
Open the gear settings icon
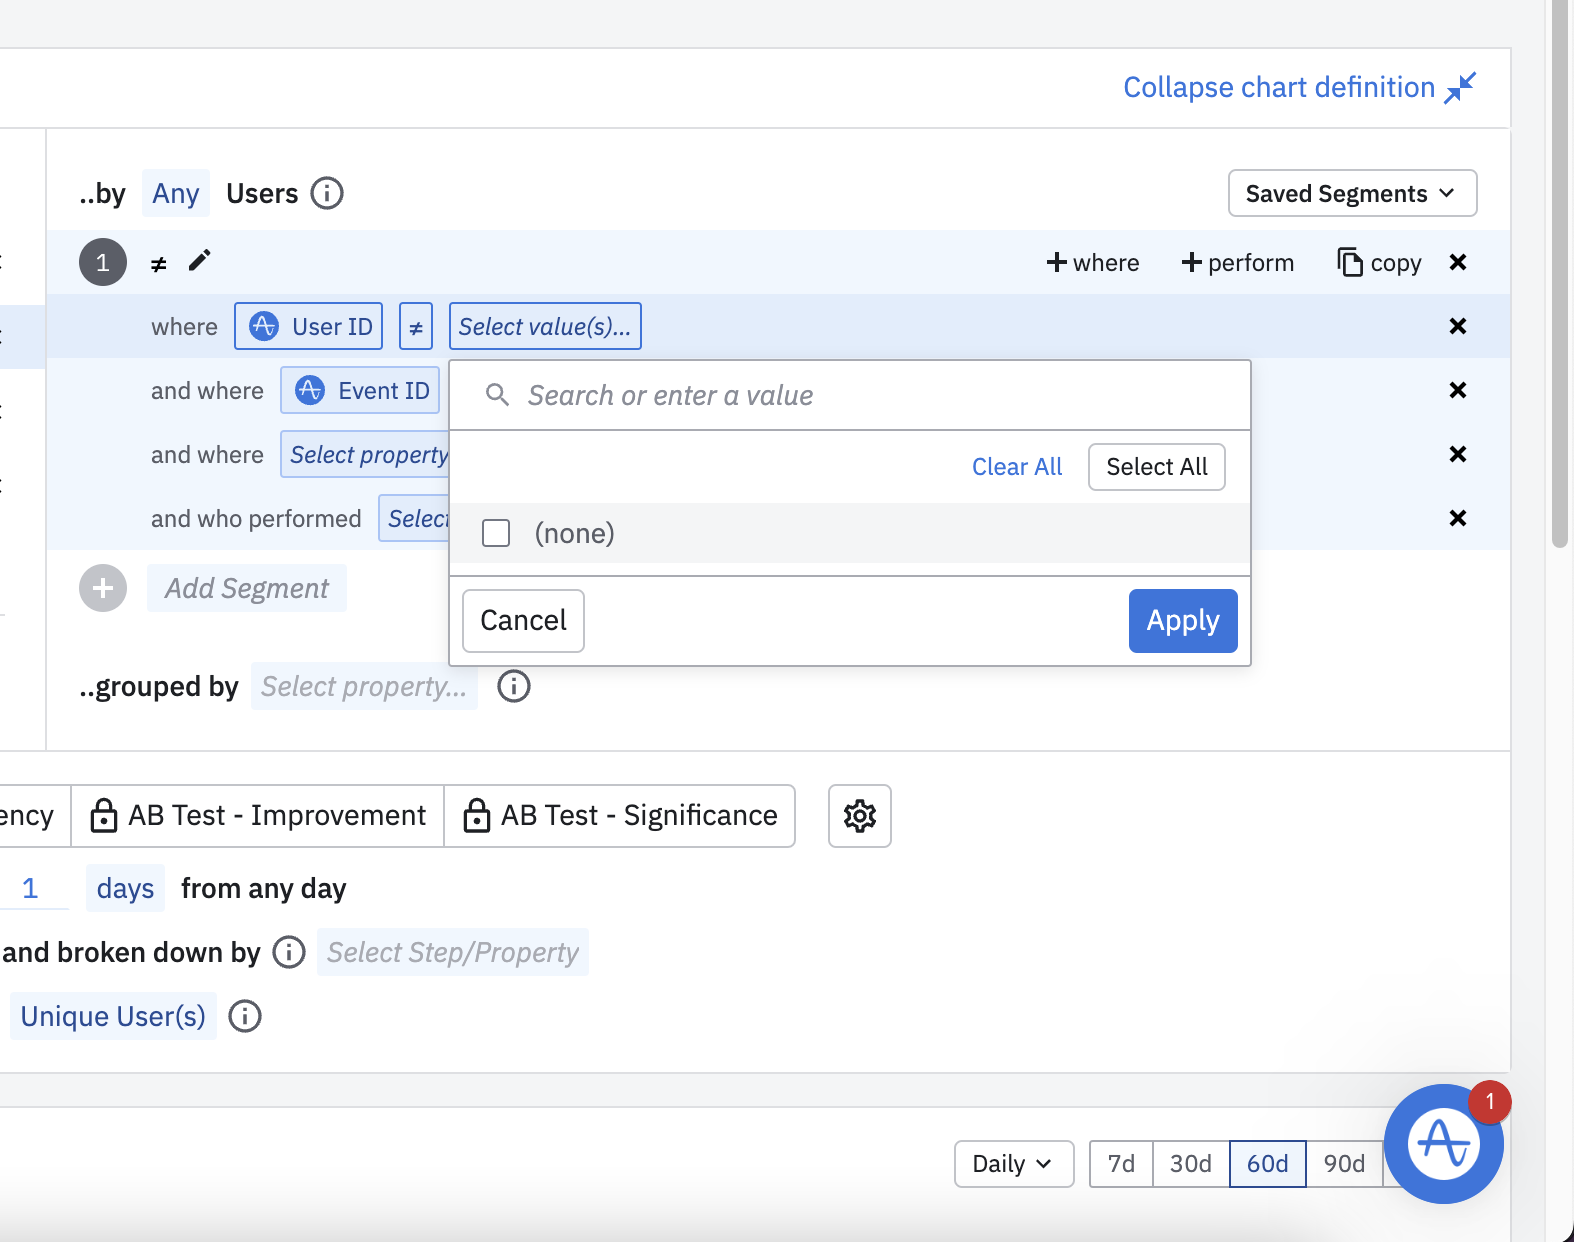pyautogui.click(x=860, y=816)
